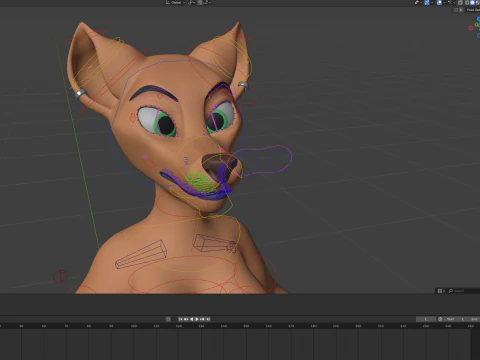Screen dimensions: 480x360
Task: Click frame 150 on timeline ruler
Action: (x=246, y=326)
